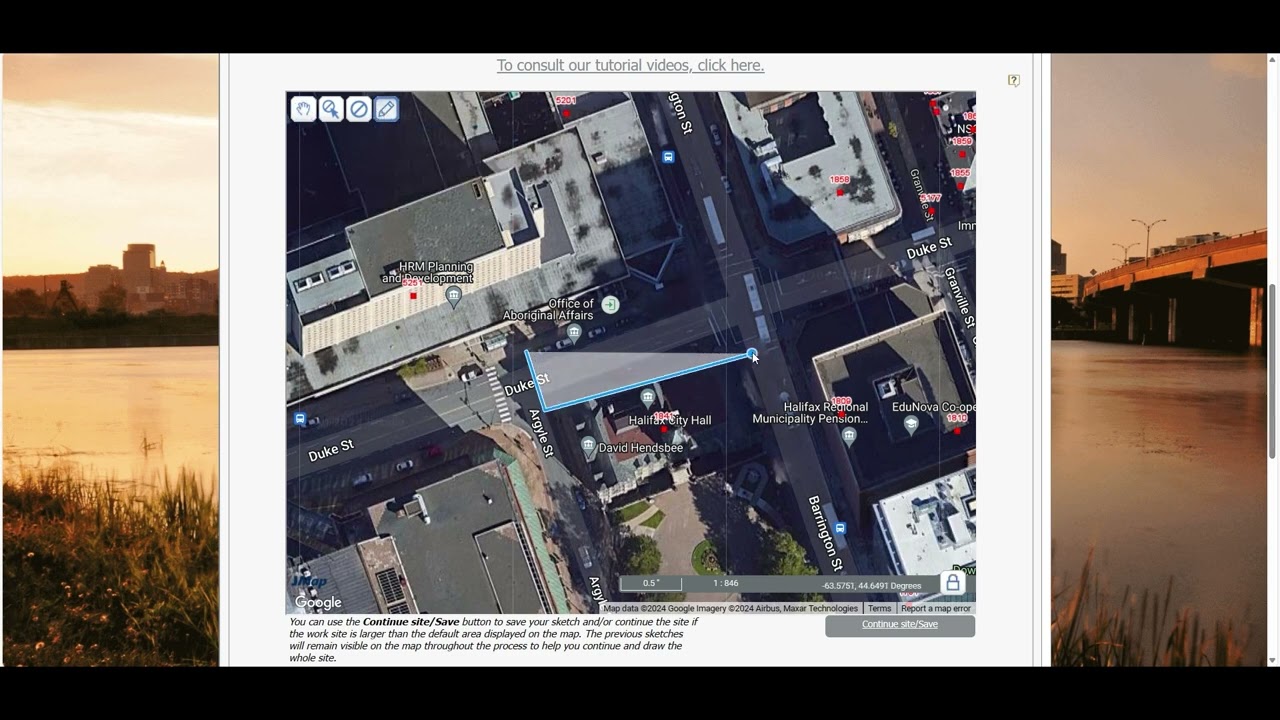Click the Google logo on map

[318, 602]
